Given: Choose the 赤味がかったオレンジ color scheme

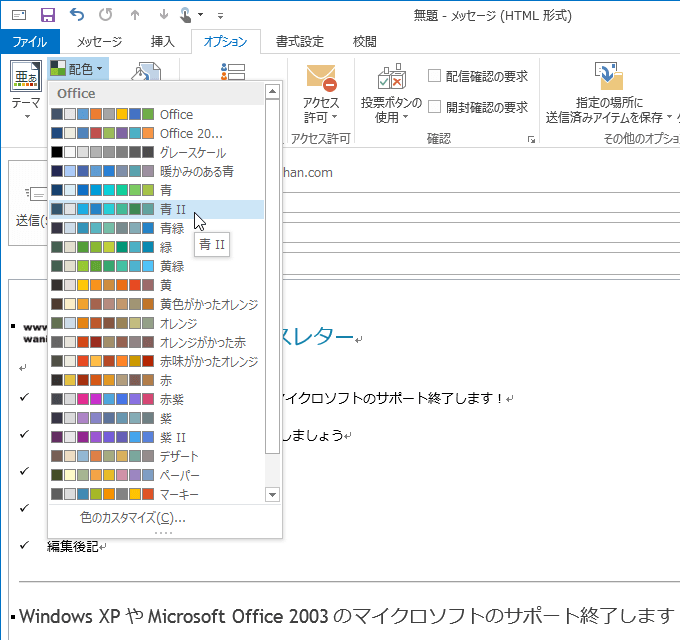Looking at the screenshot, I should tap(157, 361).
